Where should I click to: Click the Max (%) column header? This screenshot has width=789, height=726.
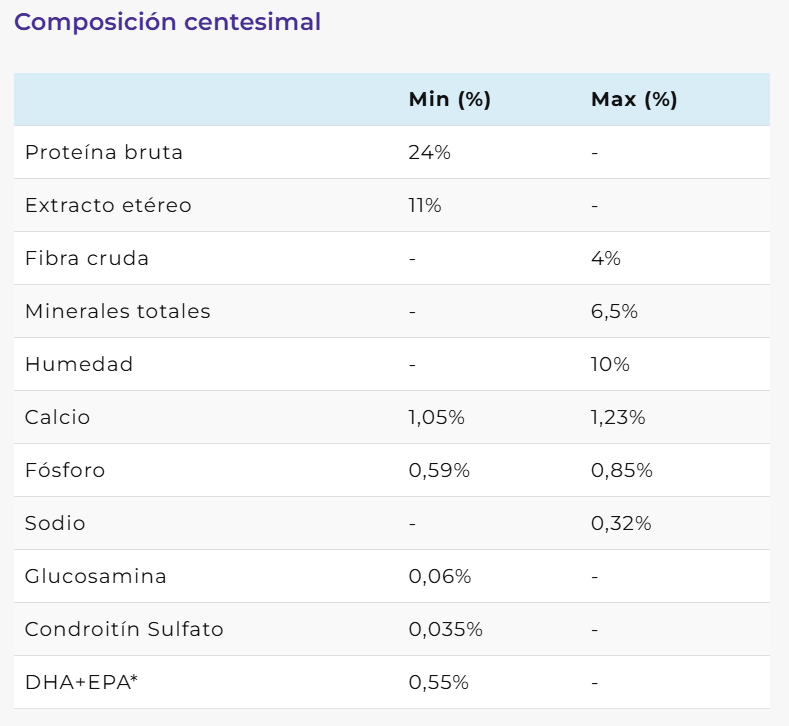tap(634, 99)
